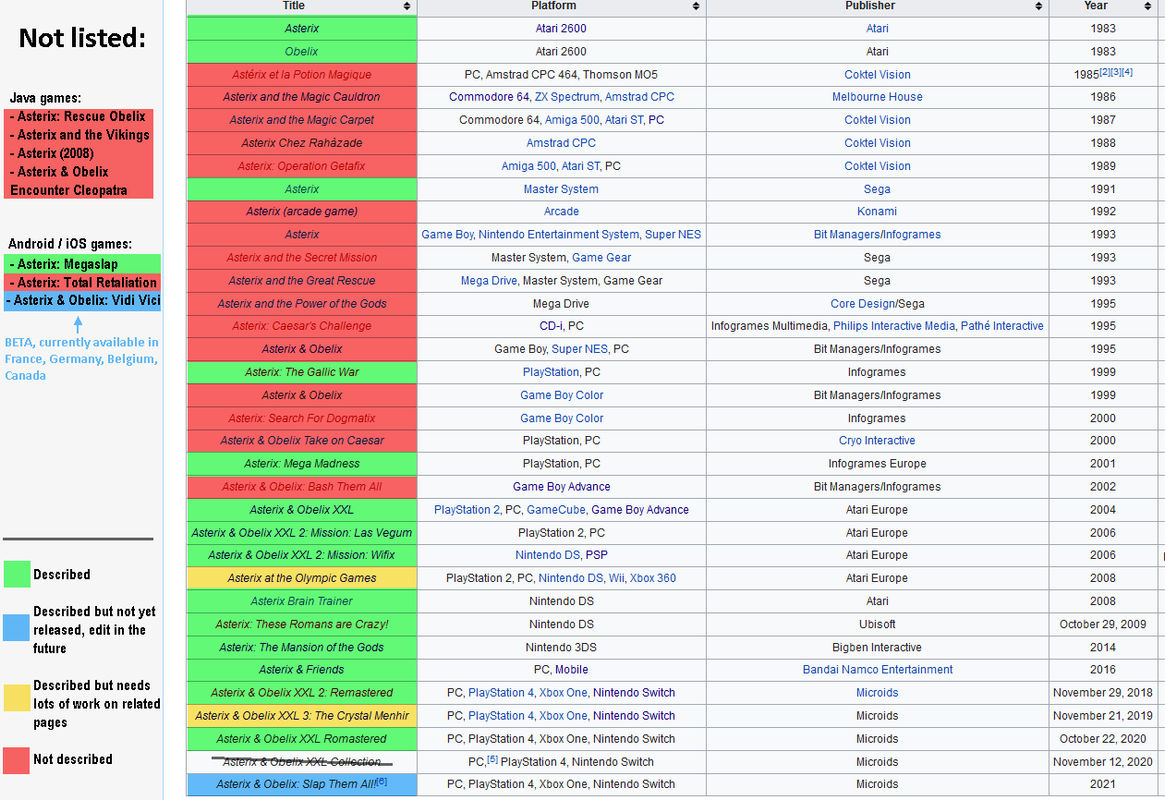
Task: Open Asterix: Operation Getafix title link
Action: click(301, 166)
